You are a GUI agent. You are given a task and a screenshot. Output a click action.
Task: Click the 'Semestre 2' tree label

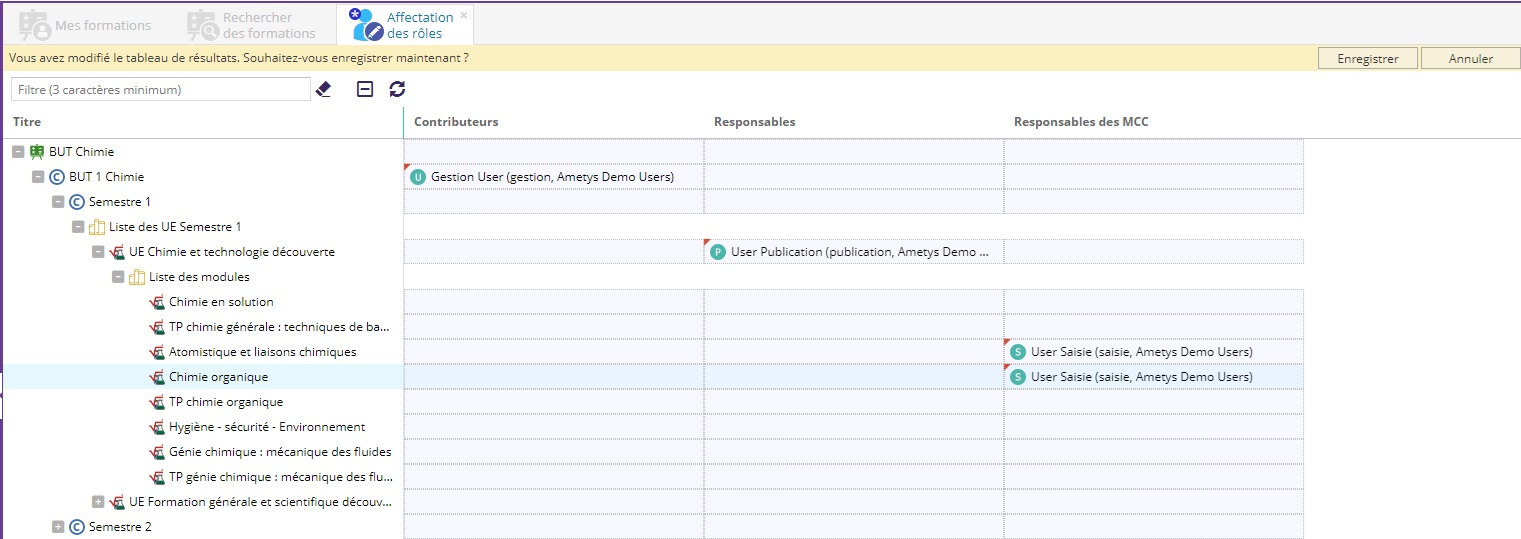pos(120,527)
